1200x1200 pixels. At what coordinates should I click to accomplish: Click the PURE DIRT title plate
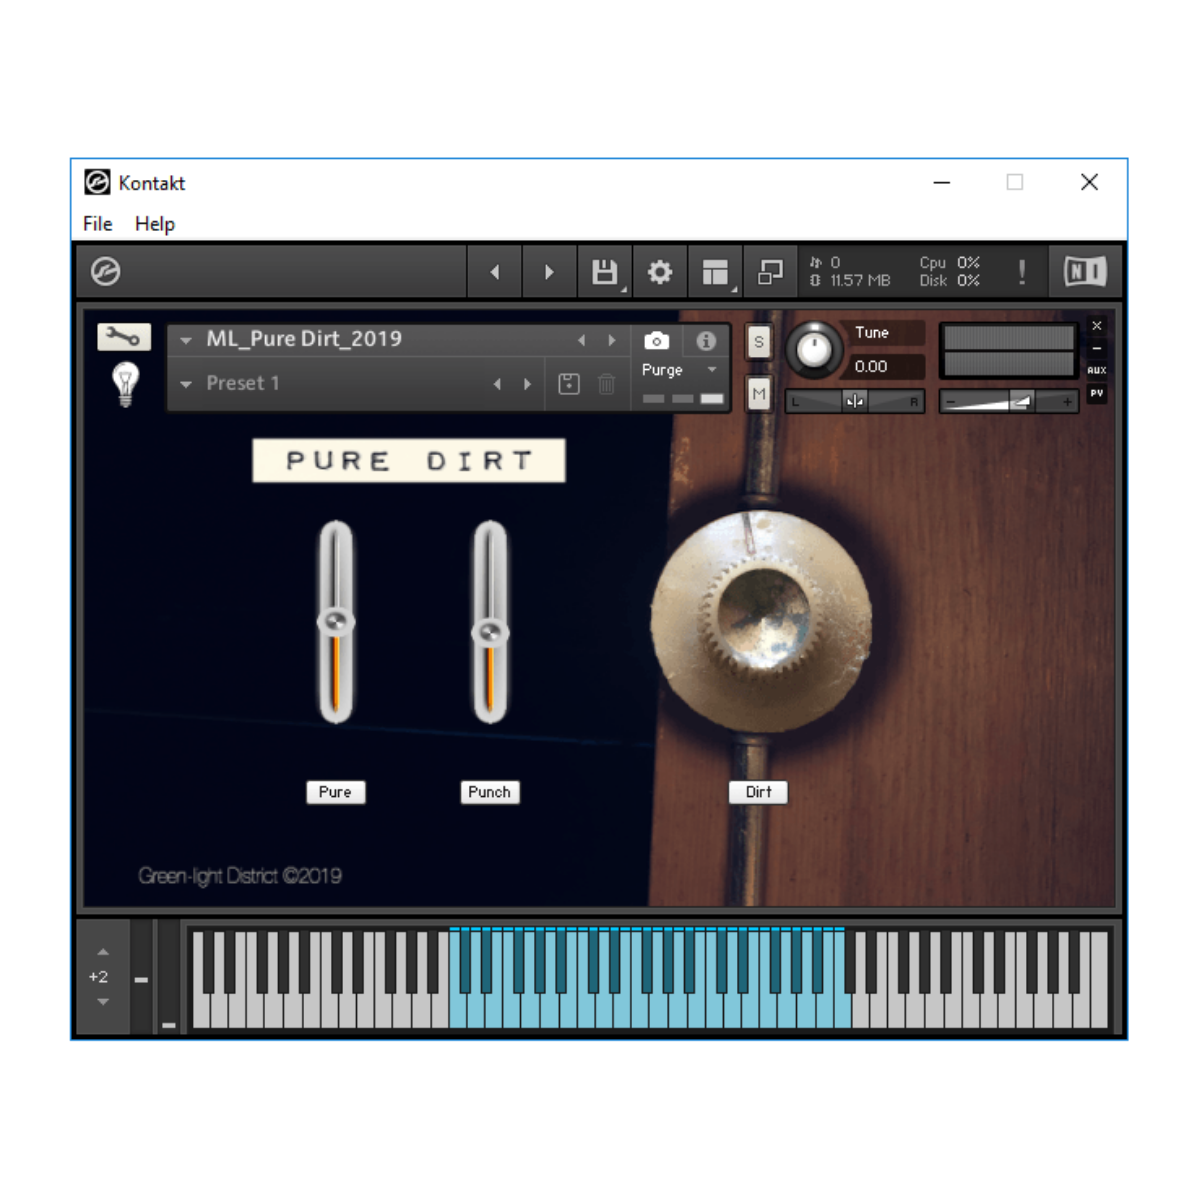coord(409,461)
